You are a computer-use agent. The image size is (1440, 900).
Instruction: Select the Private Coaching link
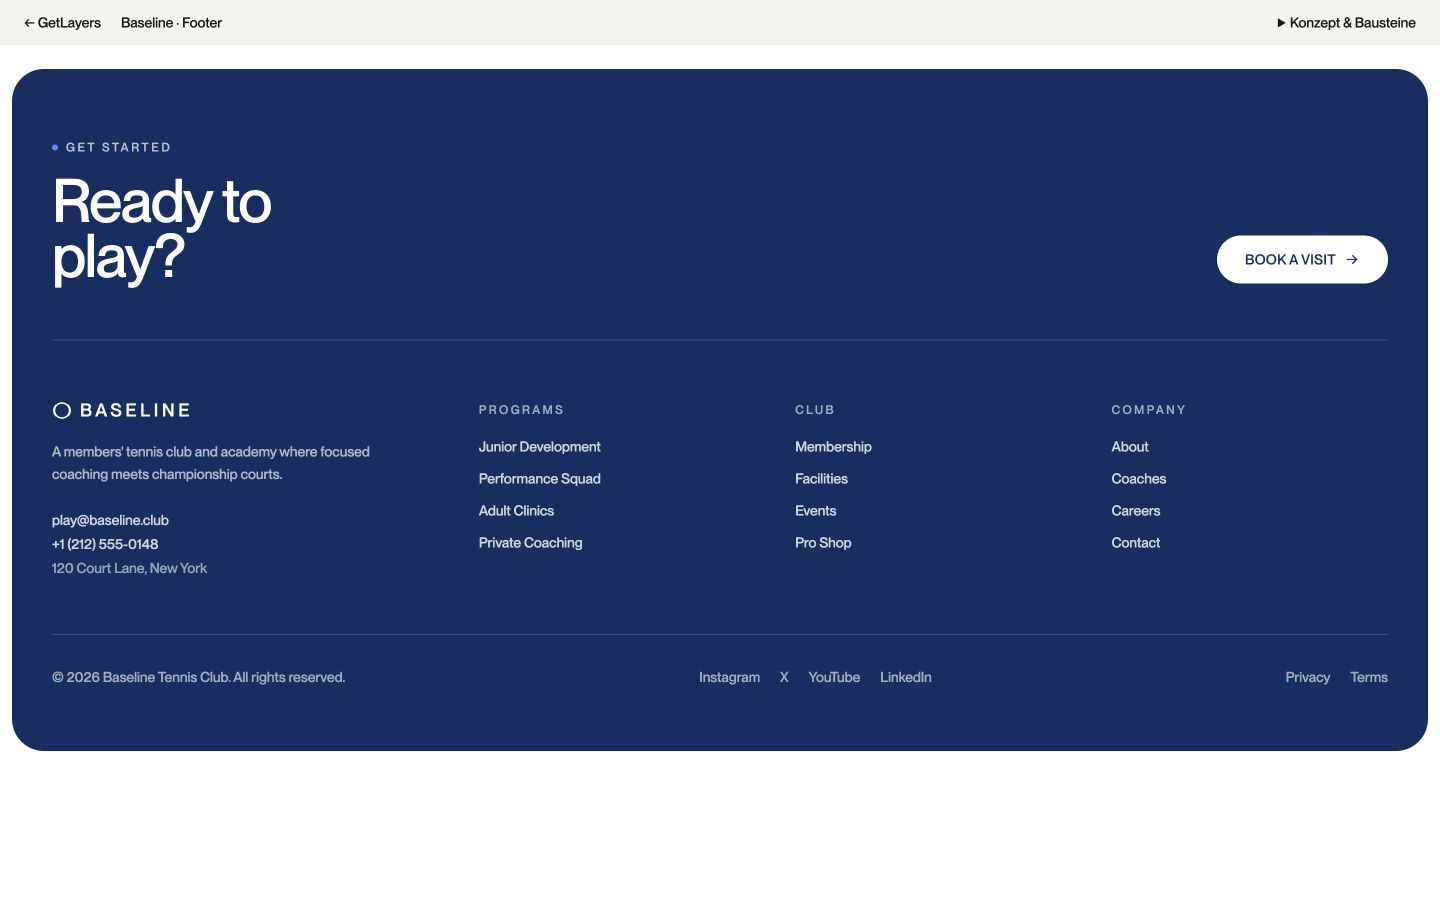(531, 543)
